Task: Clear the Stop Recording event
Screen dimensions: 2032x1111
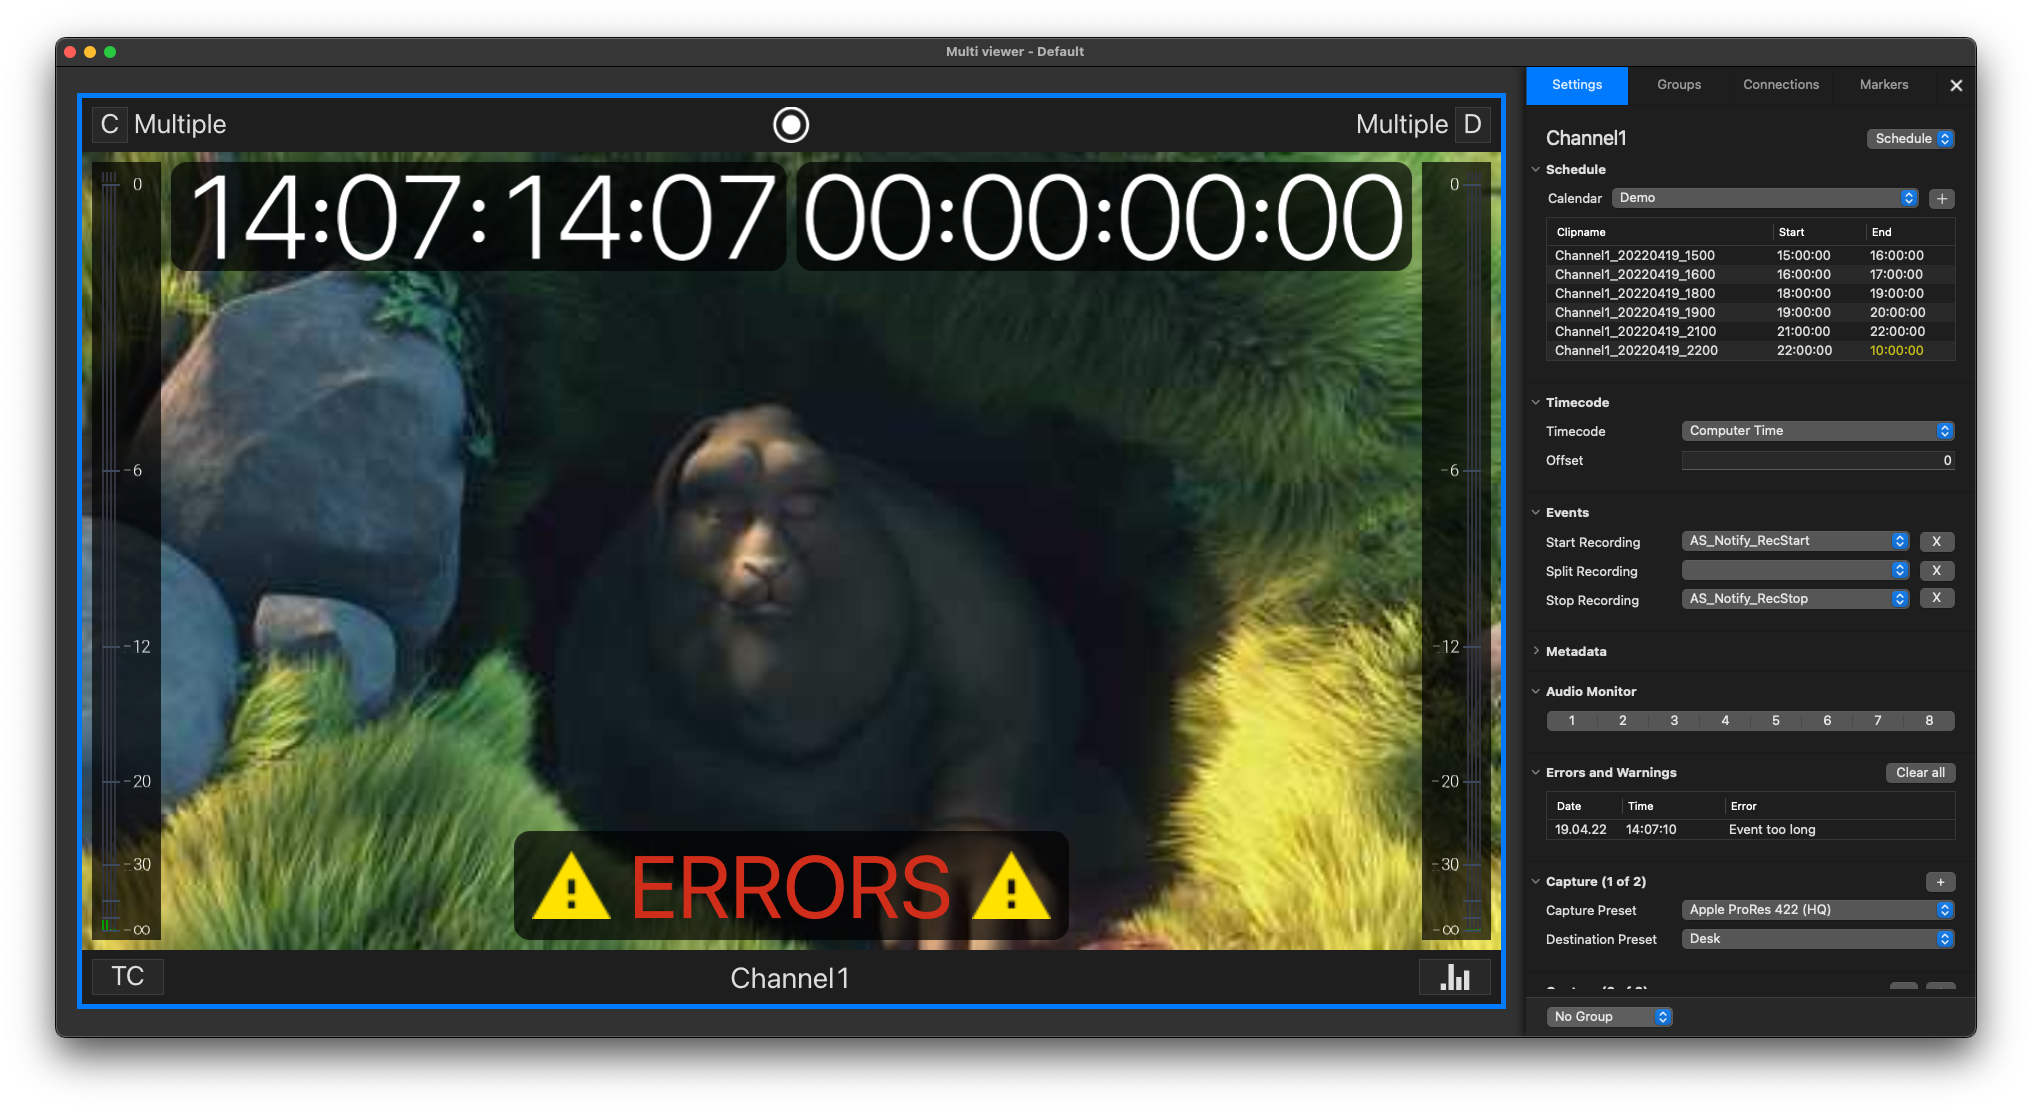Action: tap(1936, 598)
